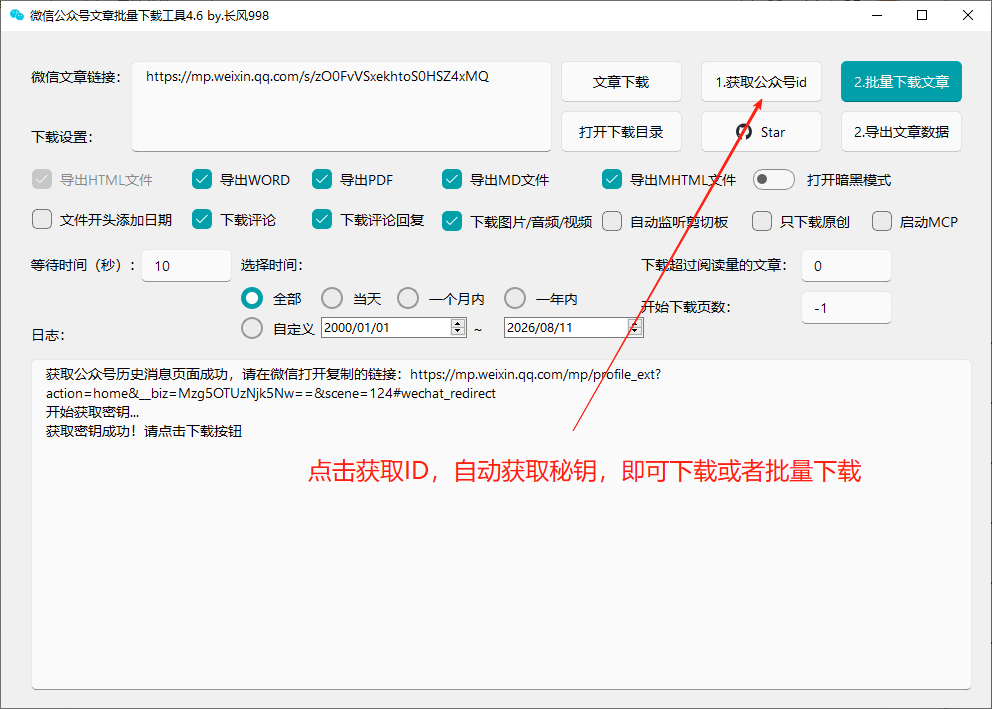Image resolution: width=992 pixels, height=709 pixels.
Task: Select the 一年内 radio button
Action: click(515, 298)
